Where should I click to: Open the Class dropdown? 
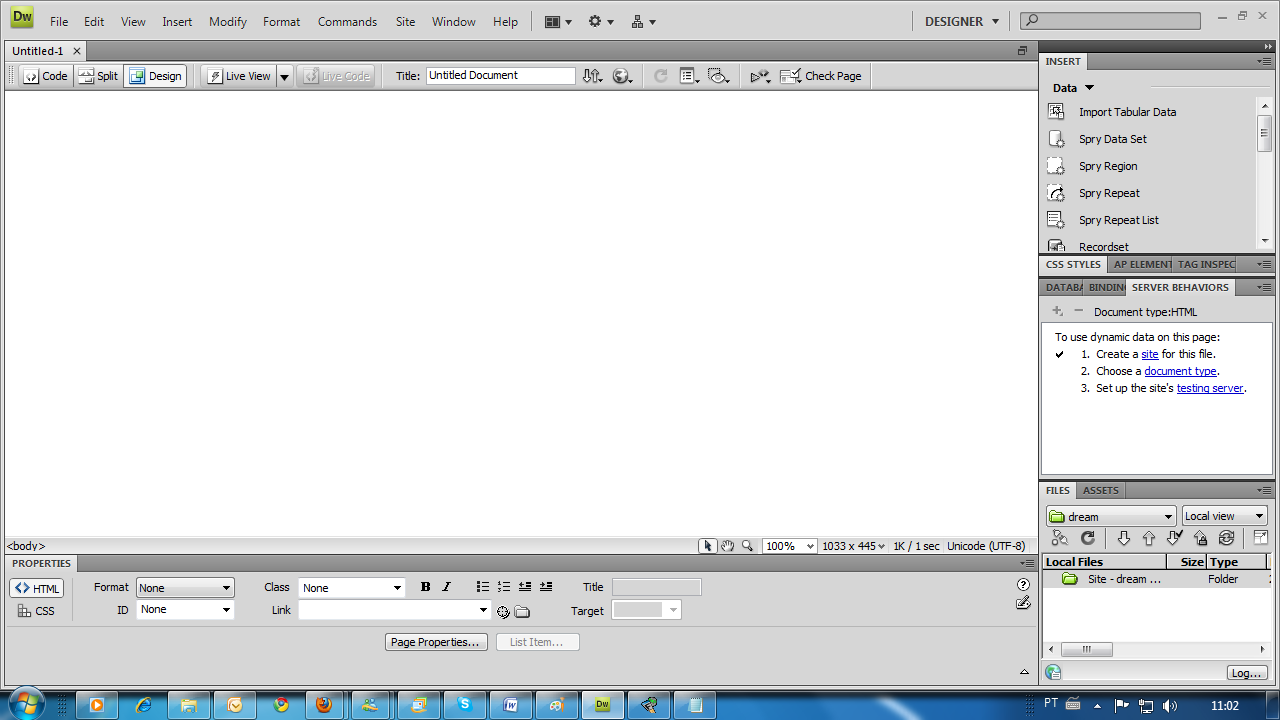click(351, 588)
